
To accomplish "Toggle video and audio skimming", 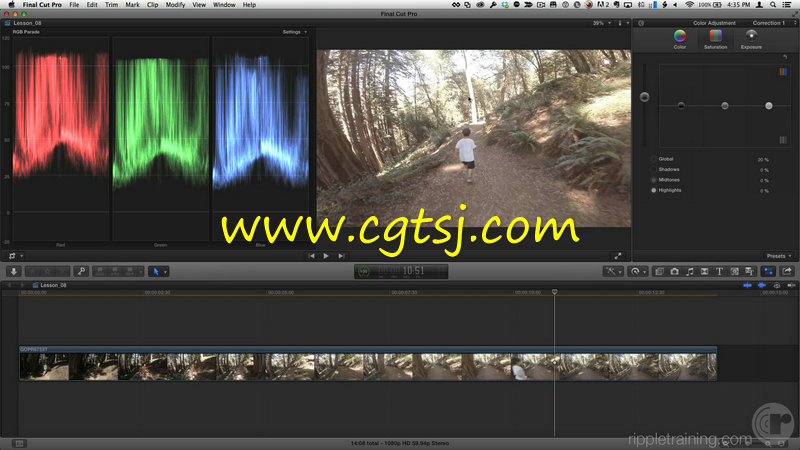I will tap(747, 285).
